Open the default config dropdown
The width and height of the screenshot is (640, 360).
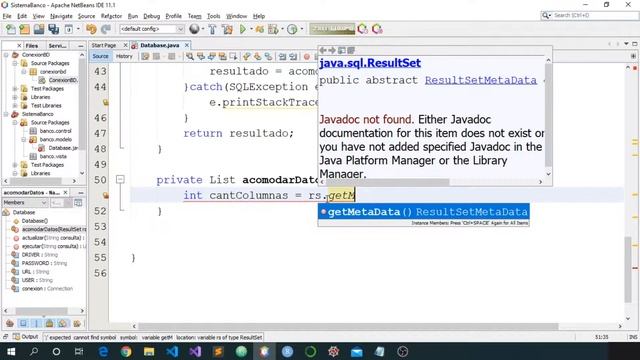click(151, 29)
